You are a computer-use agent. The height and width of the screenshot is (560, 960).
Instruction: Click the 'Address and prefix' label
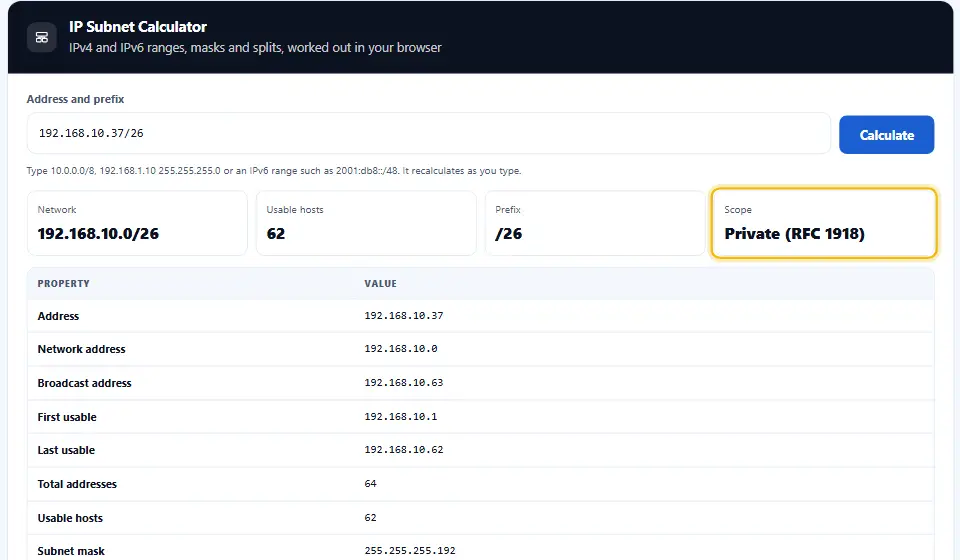(x=75, y=99)
